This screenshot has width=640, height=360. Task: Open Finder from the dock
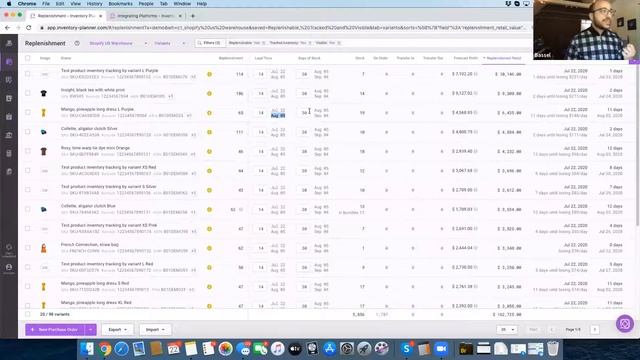point(87,349)
